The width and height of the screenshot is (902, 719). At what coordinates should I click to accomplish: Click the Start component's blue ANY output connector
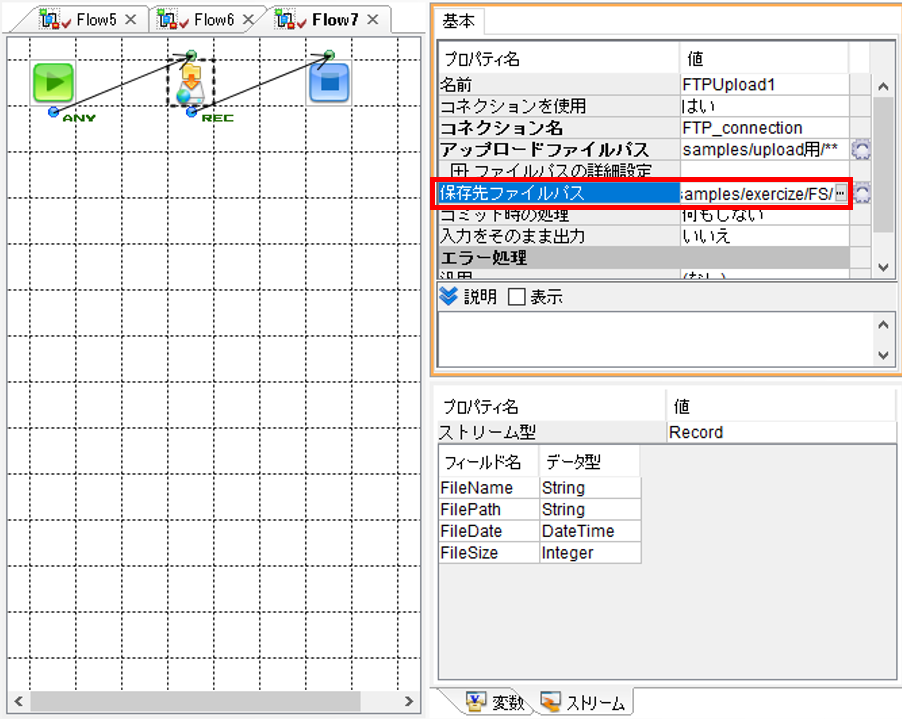(53, 112)
